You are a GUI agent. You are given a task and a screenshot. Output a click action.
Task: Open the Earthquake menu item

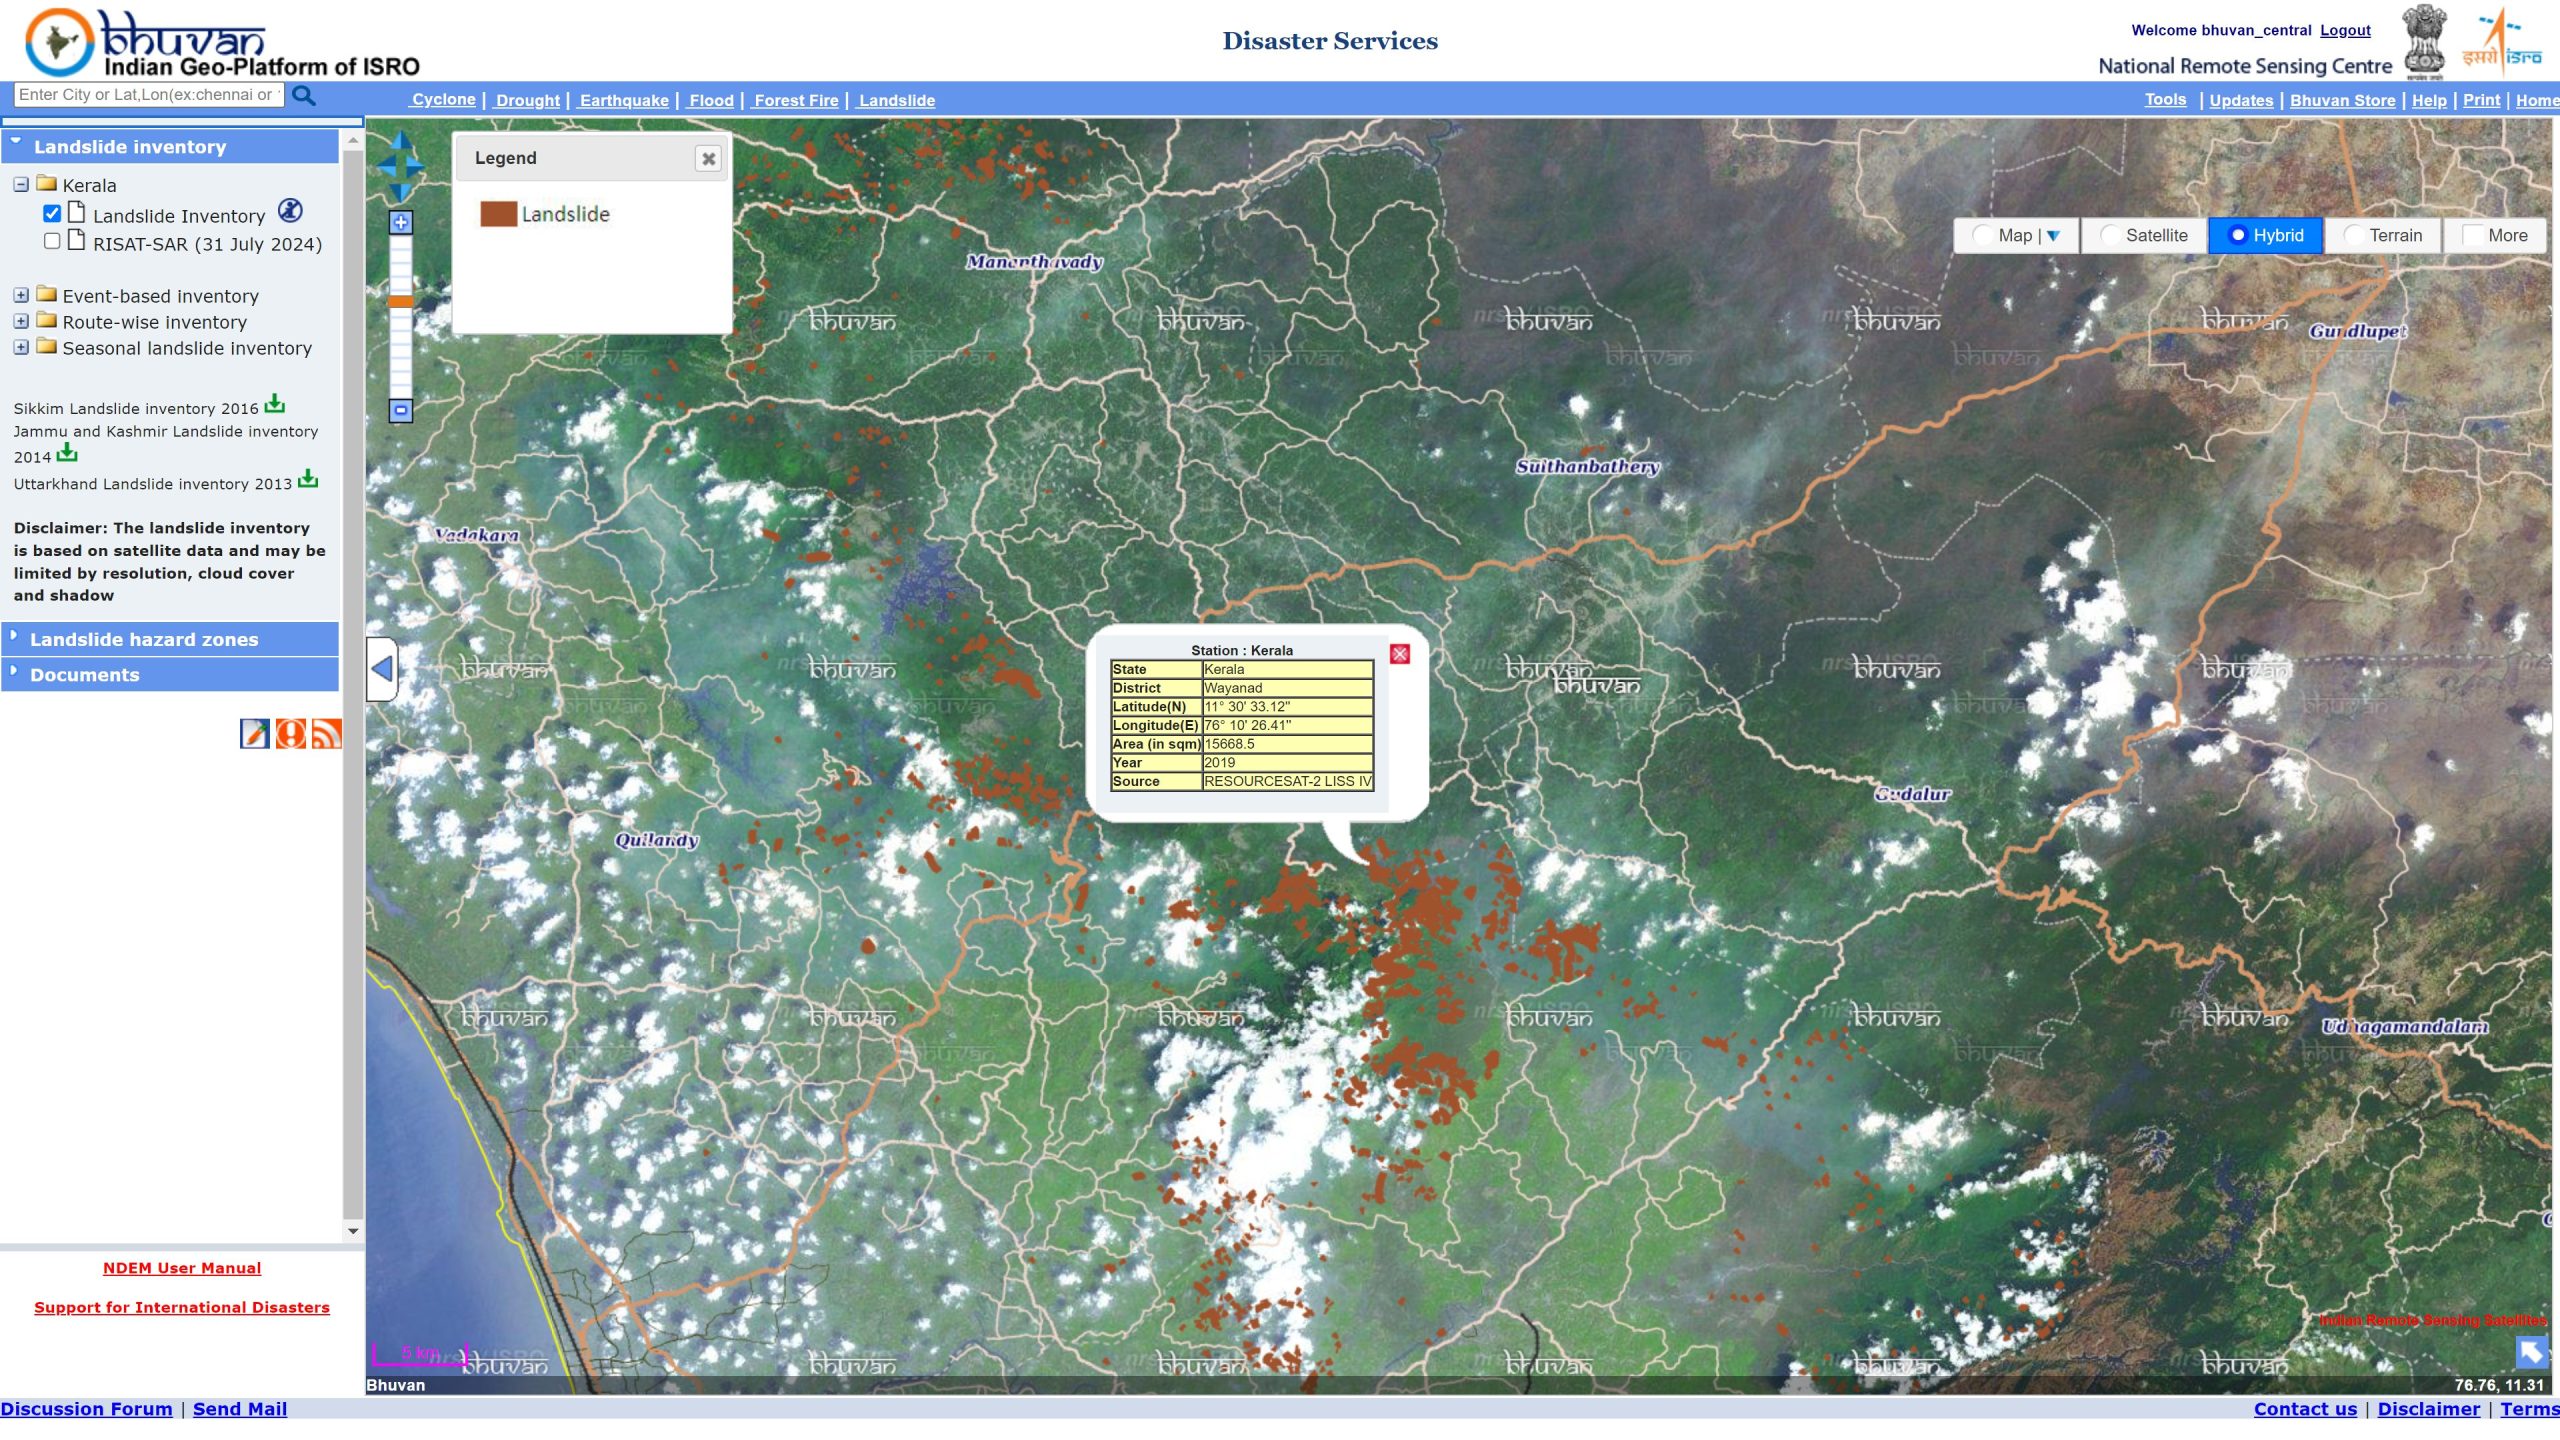624,100
